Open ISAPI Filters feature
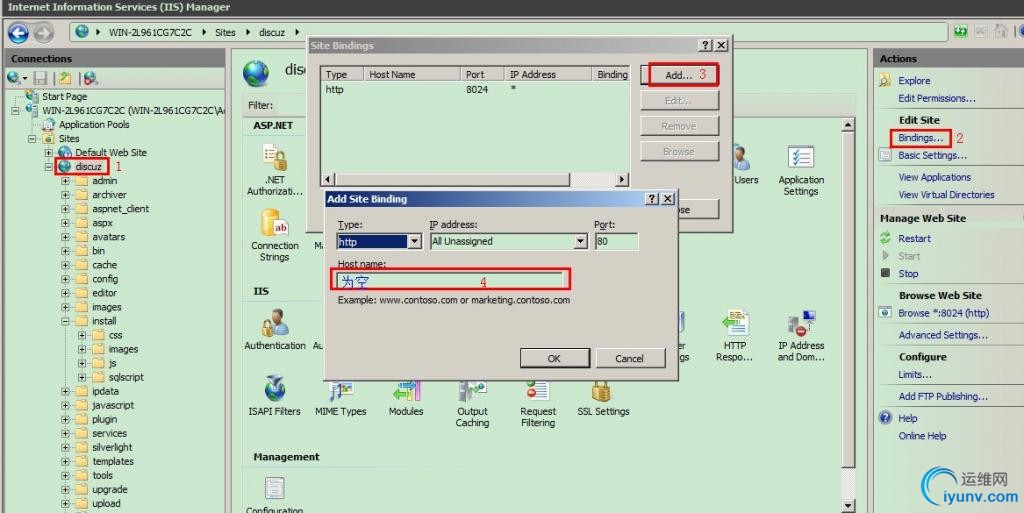 [275, 396]
